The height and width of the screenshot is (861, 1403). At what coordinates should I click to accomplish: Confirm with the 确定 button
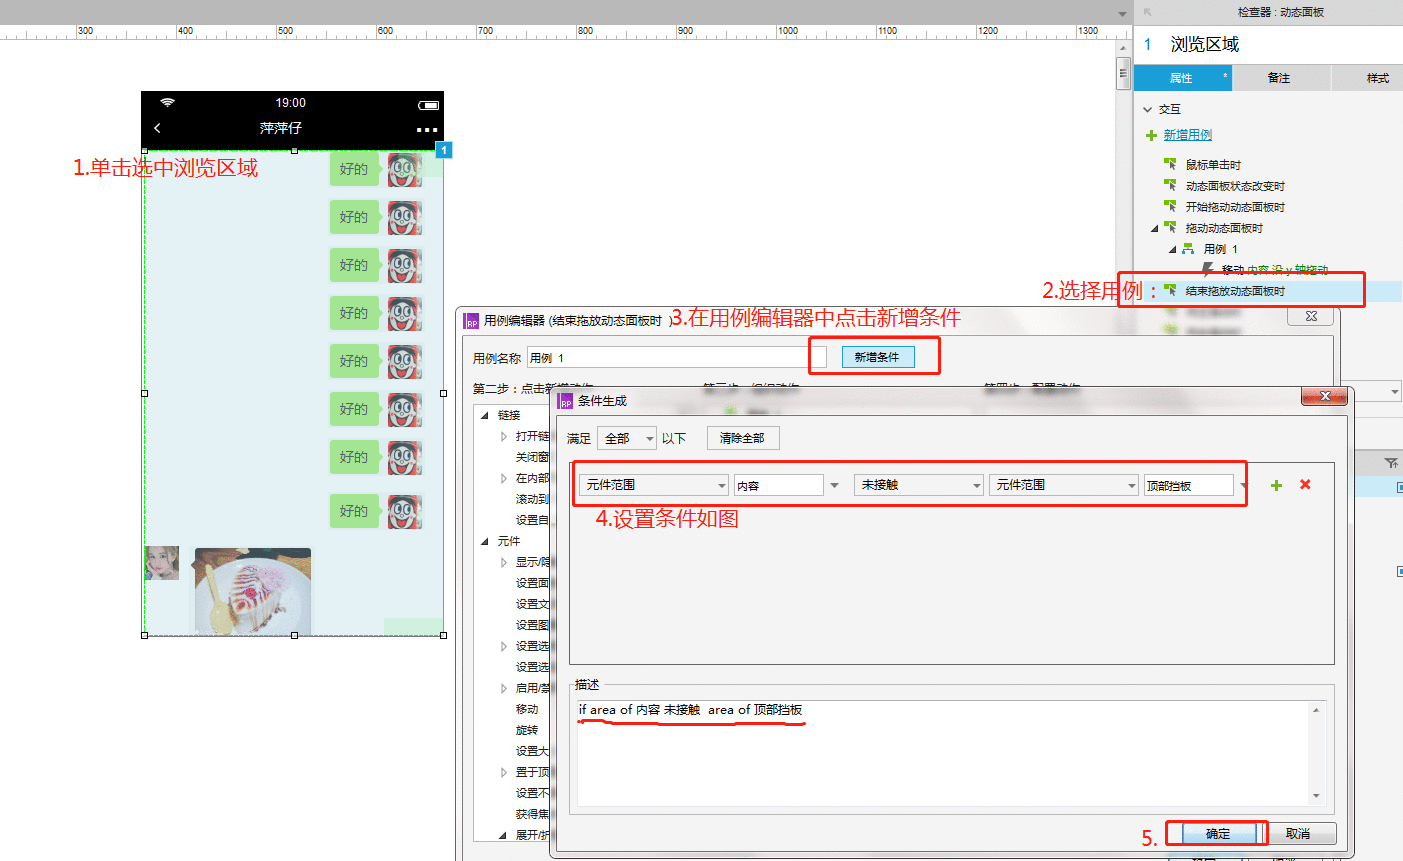pos(1218,834)
